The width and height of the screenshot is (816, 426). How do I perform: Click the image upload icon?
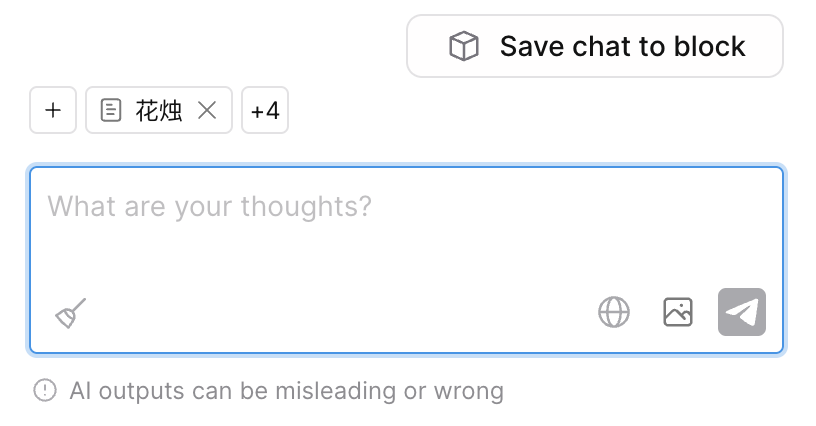(678, 312)
